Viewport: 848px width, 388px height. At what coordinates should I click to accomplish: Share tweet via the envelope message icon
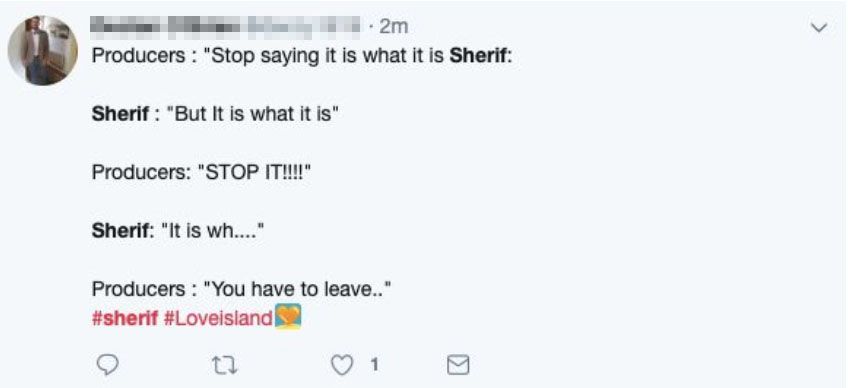pyautogui.click(x=459, y=366)
